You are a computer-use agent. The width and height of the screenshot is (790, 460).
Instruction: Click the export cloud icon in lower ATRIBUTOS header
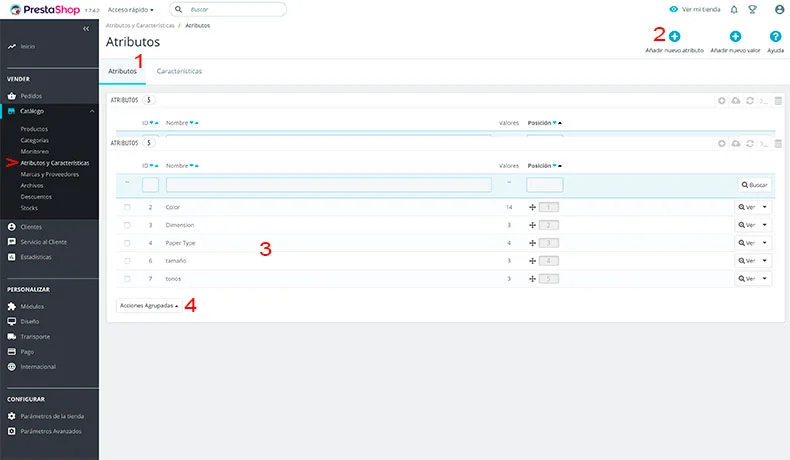pos(736,144)
